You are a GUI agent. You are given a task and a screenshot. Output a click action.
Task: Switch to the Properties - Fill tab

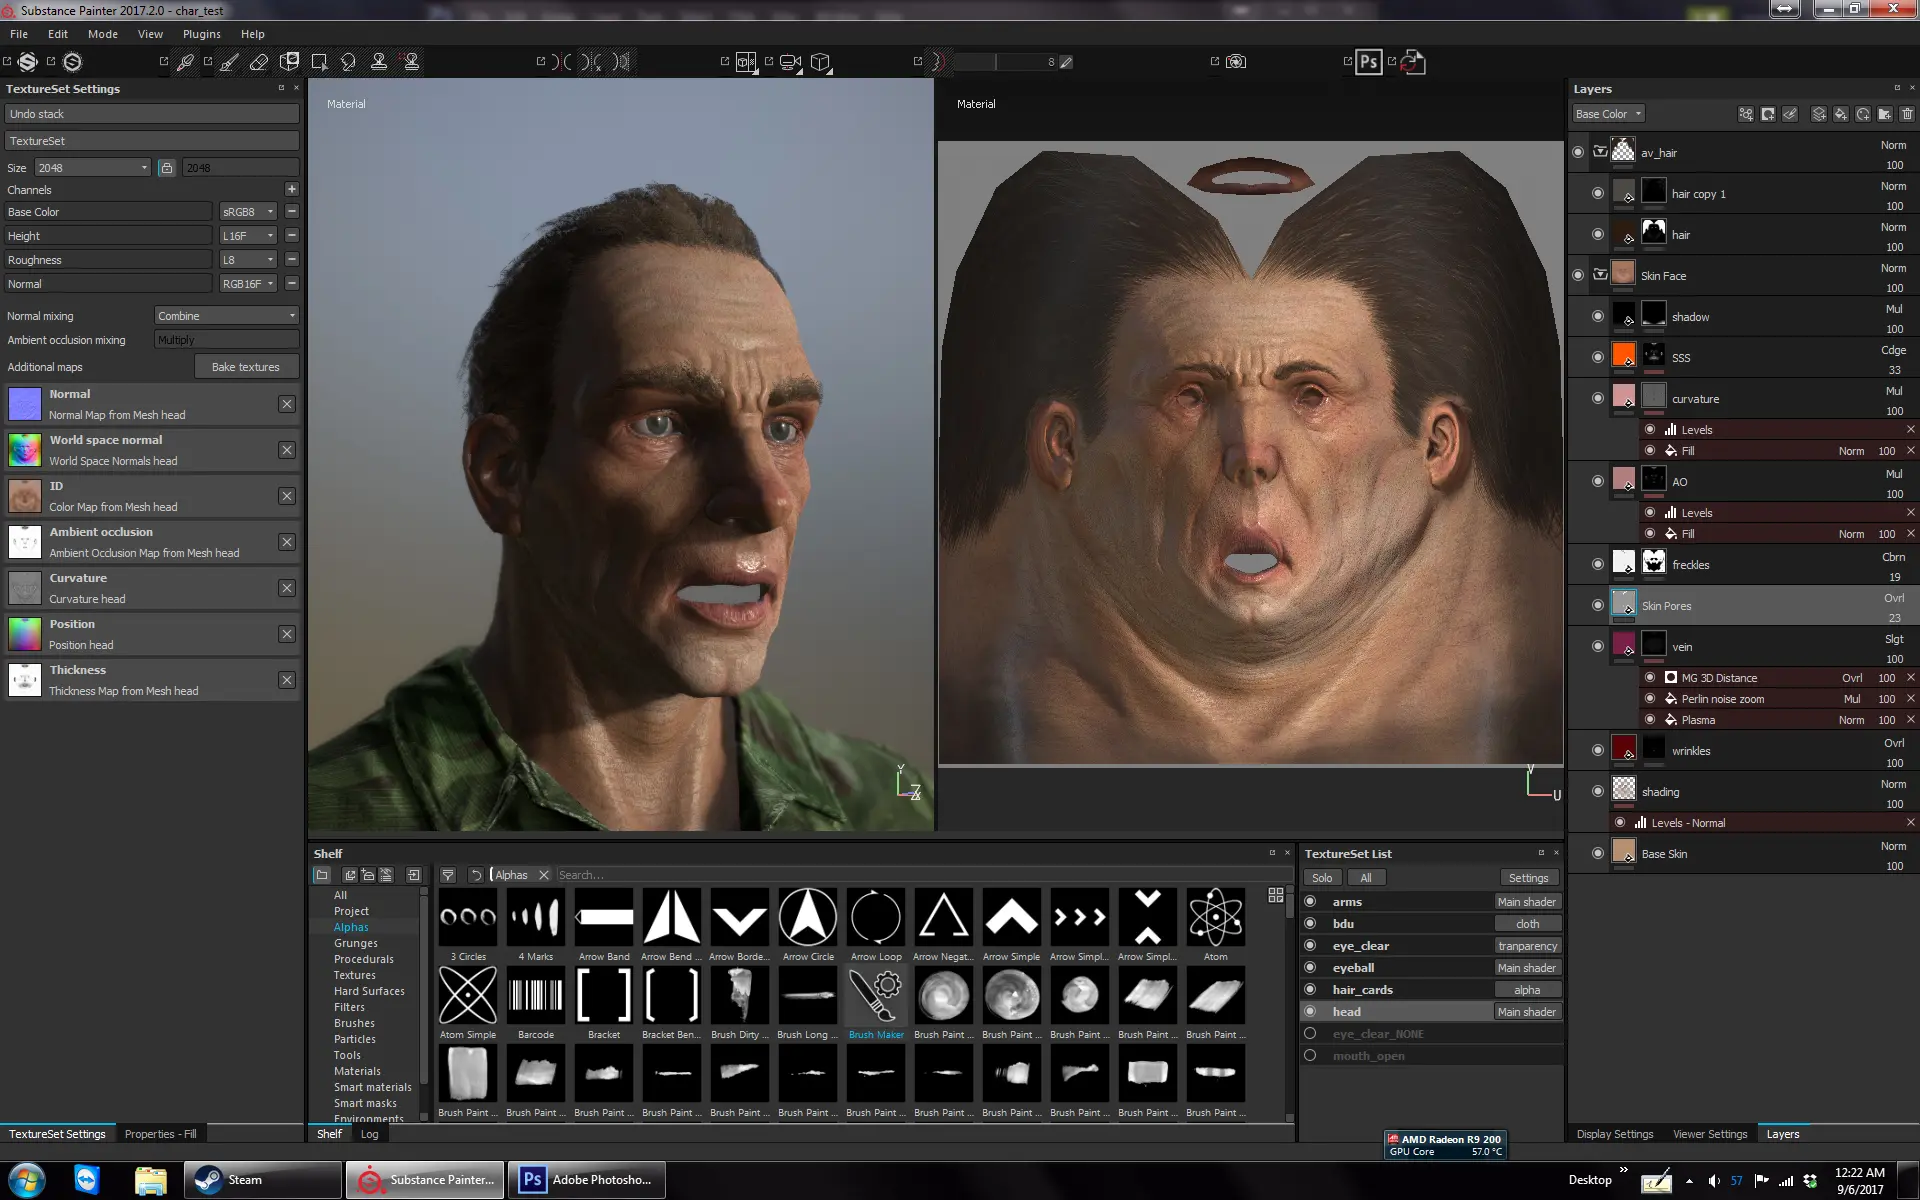160,1134
